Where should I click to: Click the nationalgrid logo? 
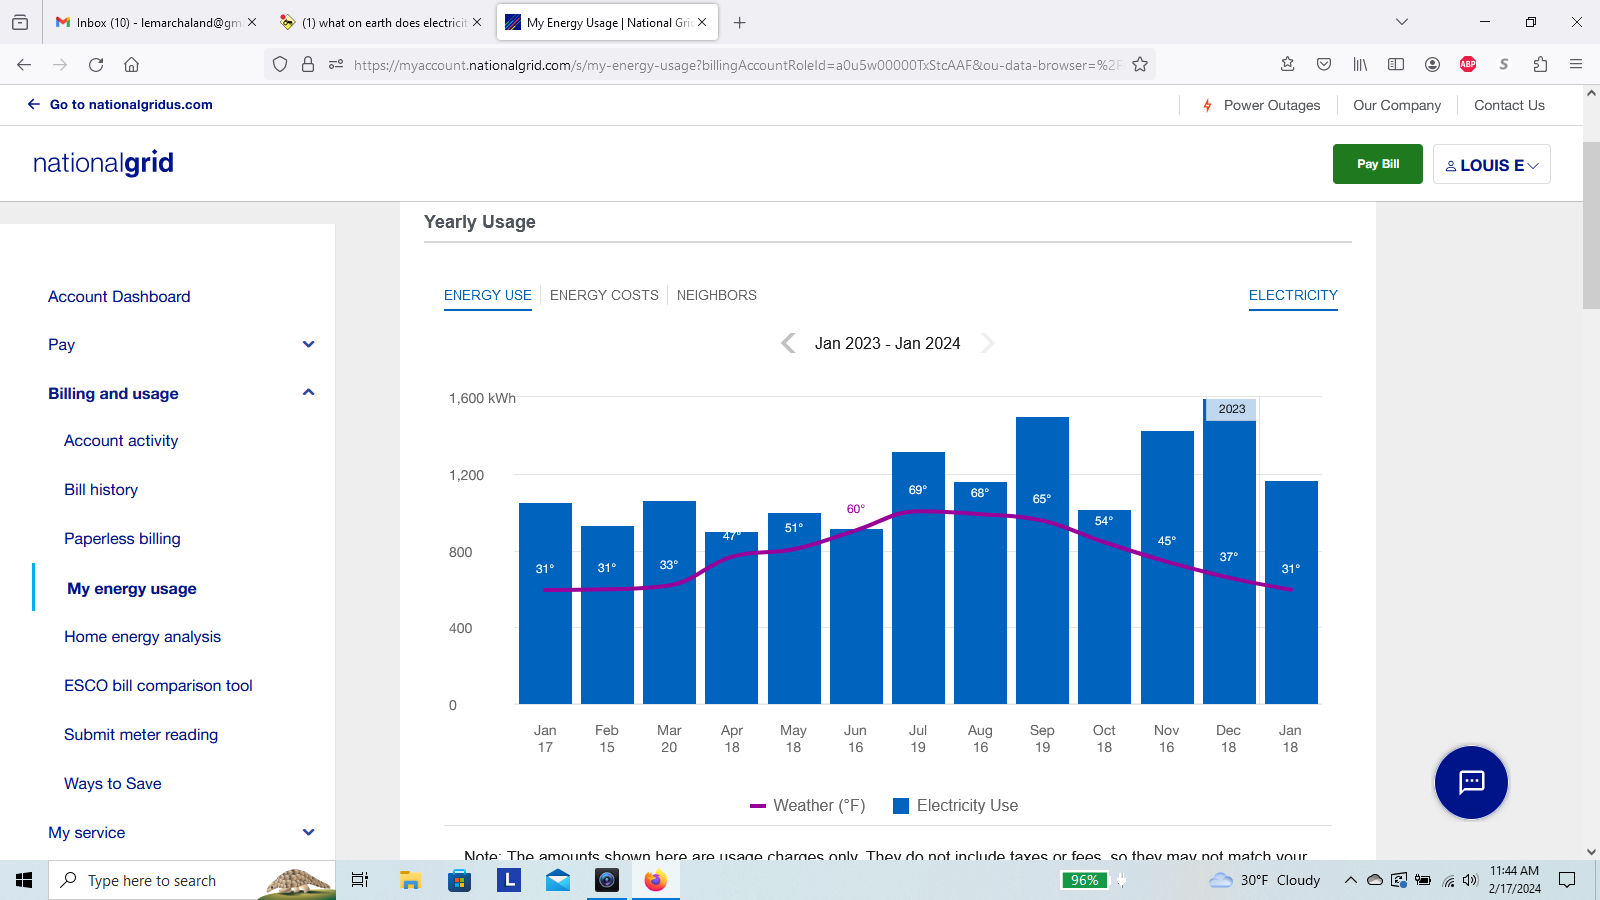click(103, 163)
